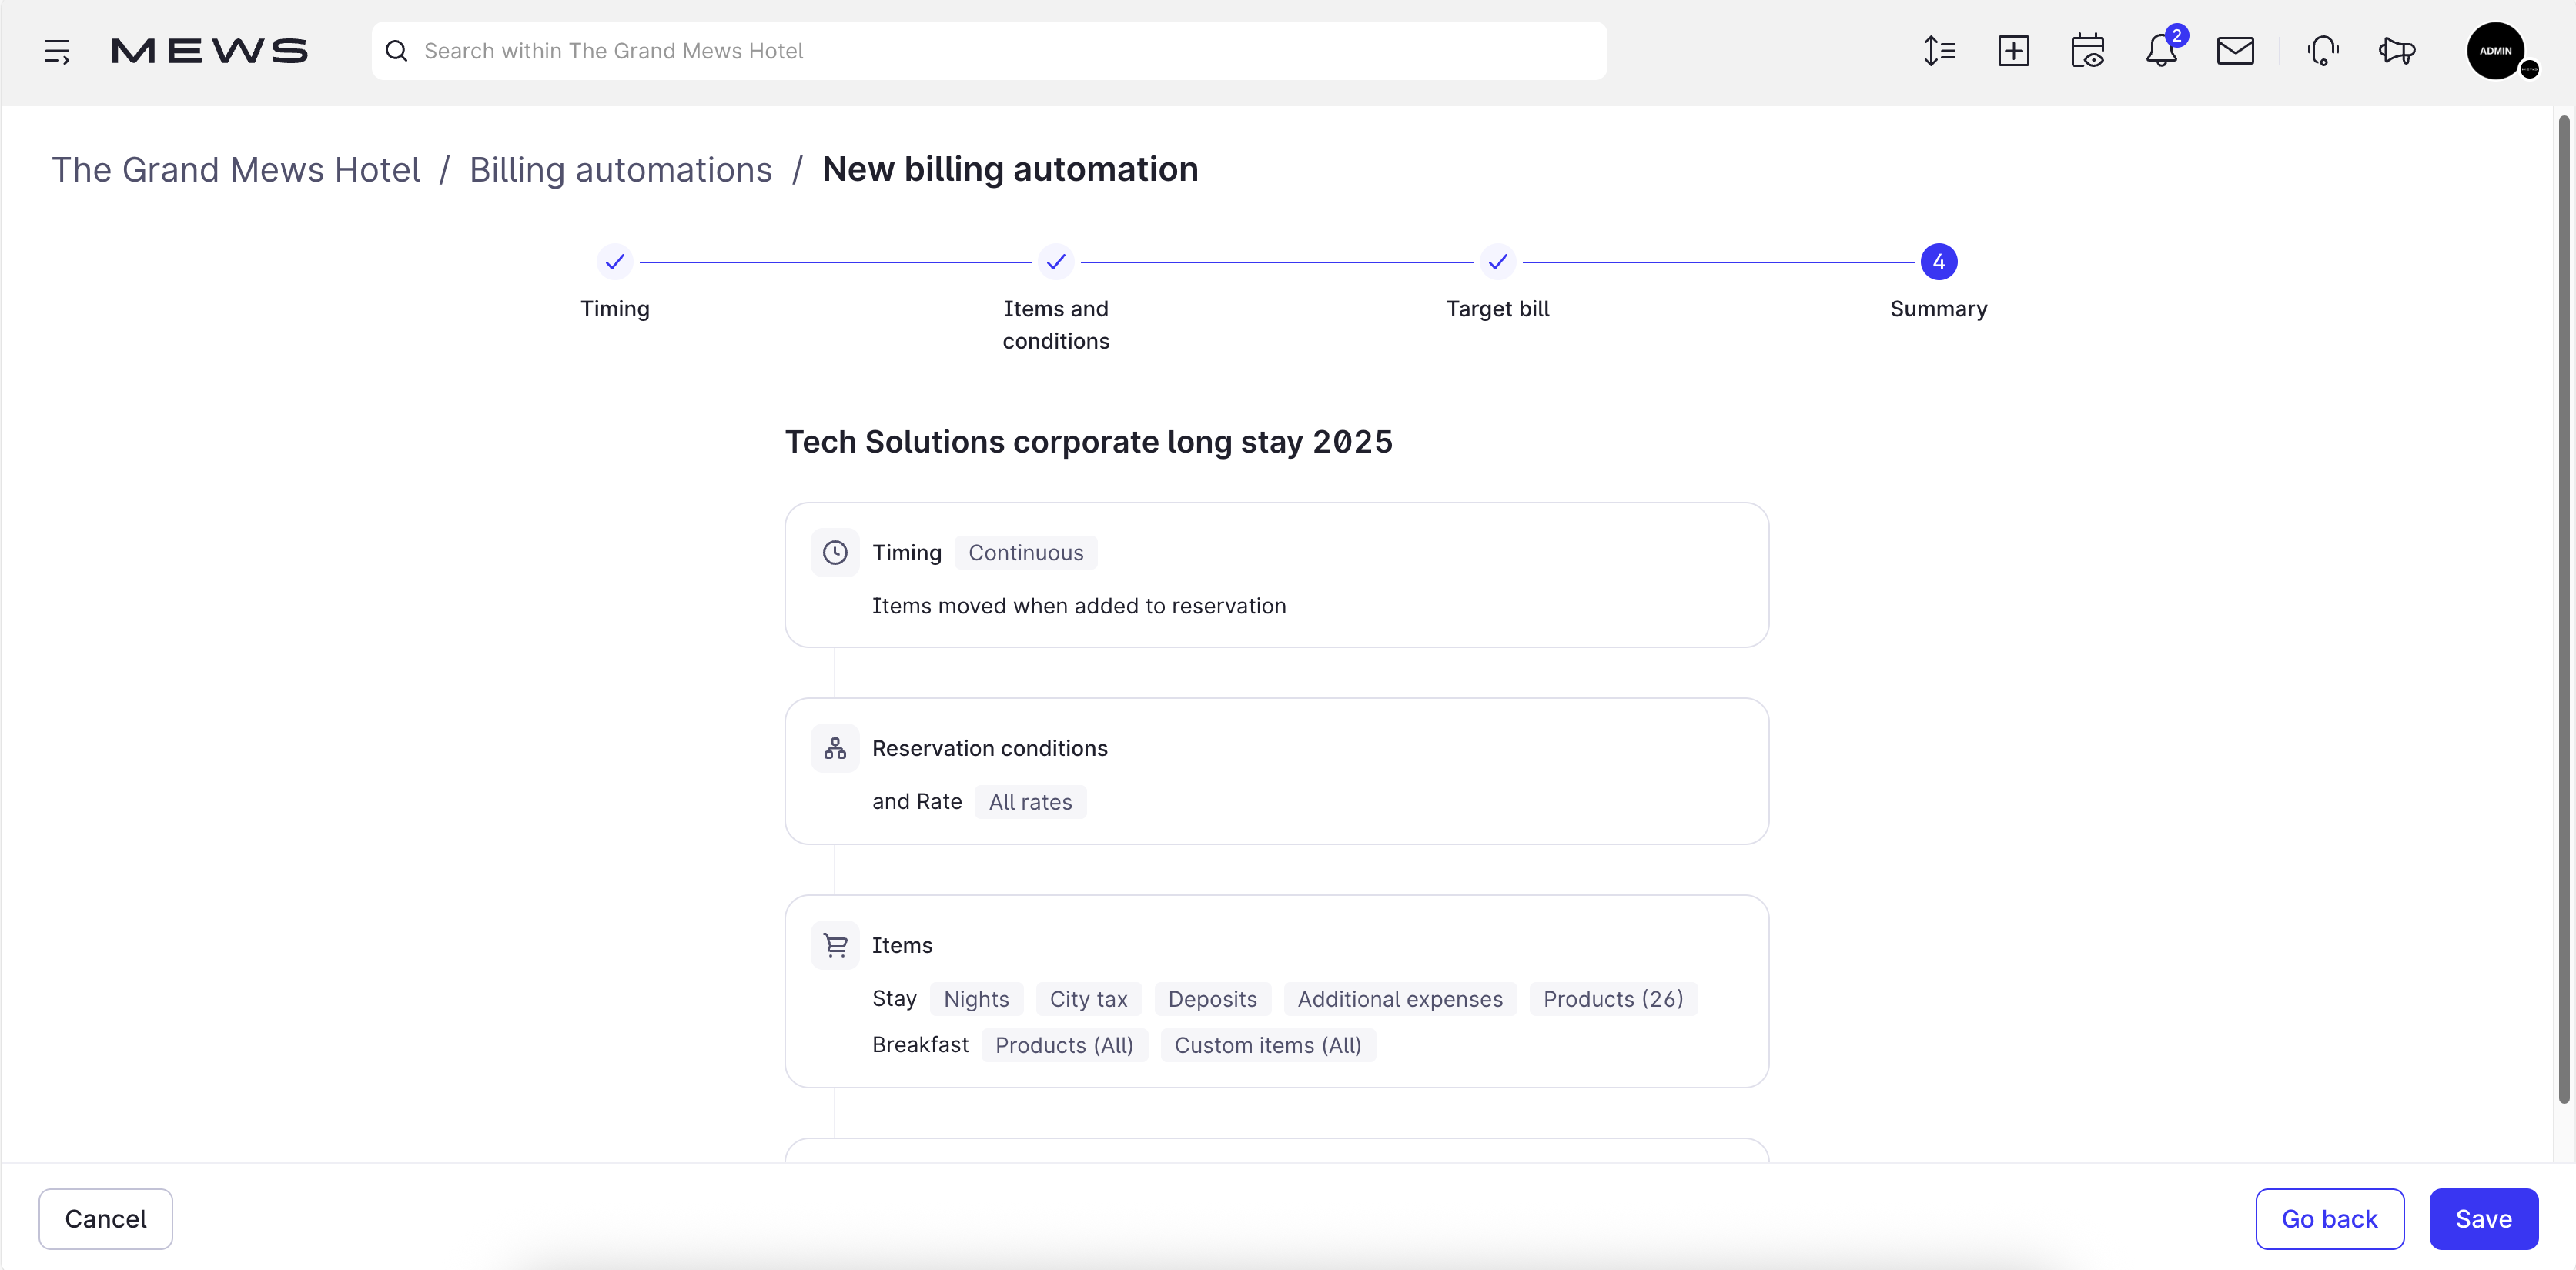Click the Deposits item tag
The width and height of the screenshot is (2576, 1270).
(x=1212, y=999)
